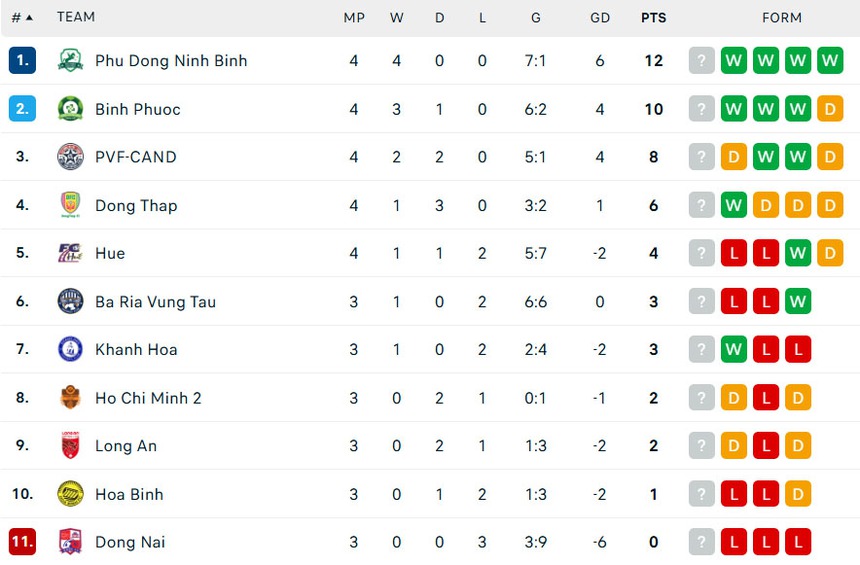Click the MP column header
The width and height of the screenshot is (860, 565).
click(354, 17)
